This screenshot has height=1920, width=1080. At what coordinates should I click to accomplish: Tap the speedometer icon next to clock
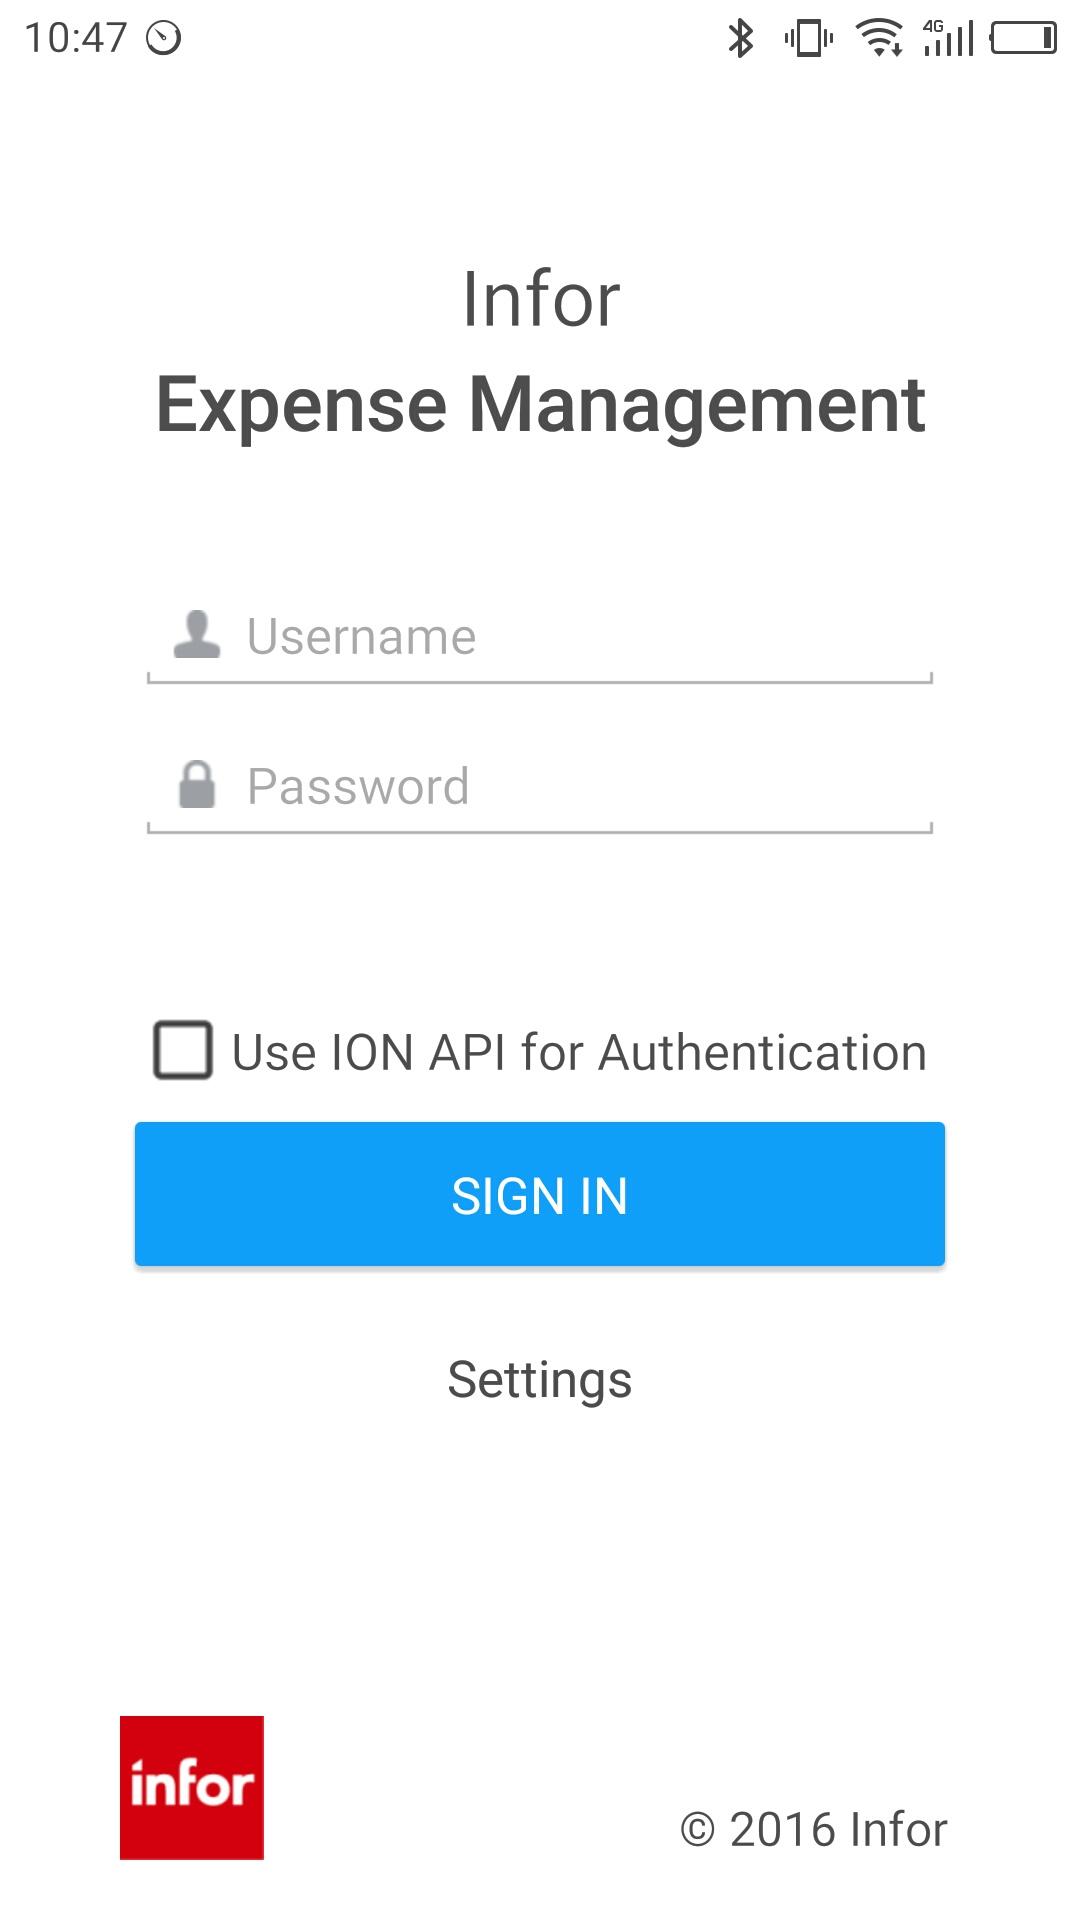tap(164, 38)
